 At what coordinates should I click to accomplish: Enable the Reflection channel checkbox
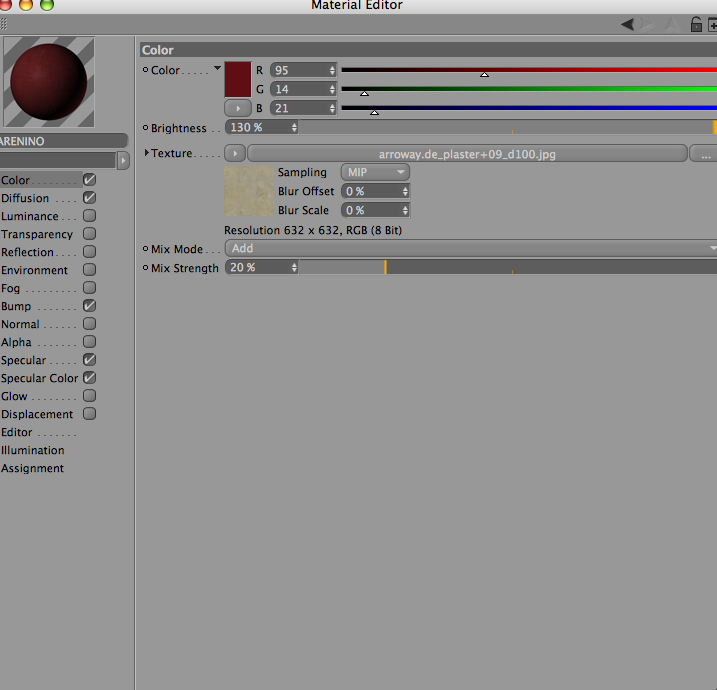(90, 251)
